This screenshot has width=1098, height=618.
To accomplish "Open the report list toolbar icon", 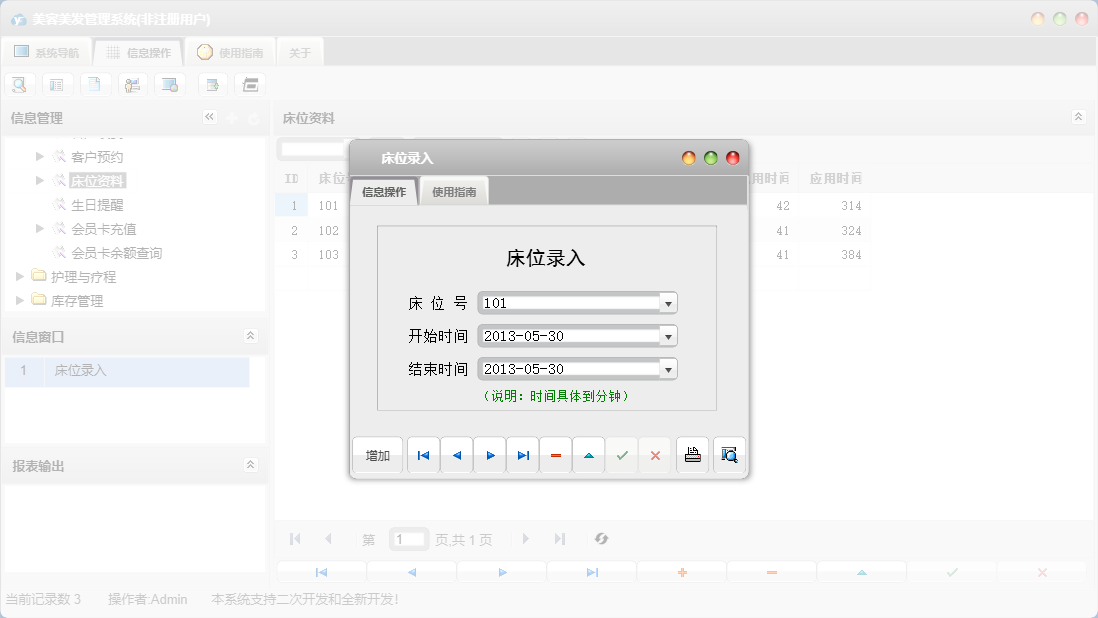I will tap(57, 84).
